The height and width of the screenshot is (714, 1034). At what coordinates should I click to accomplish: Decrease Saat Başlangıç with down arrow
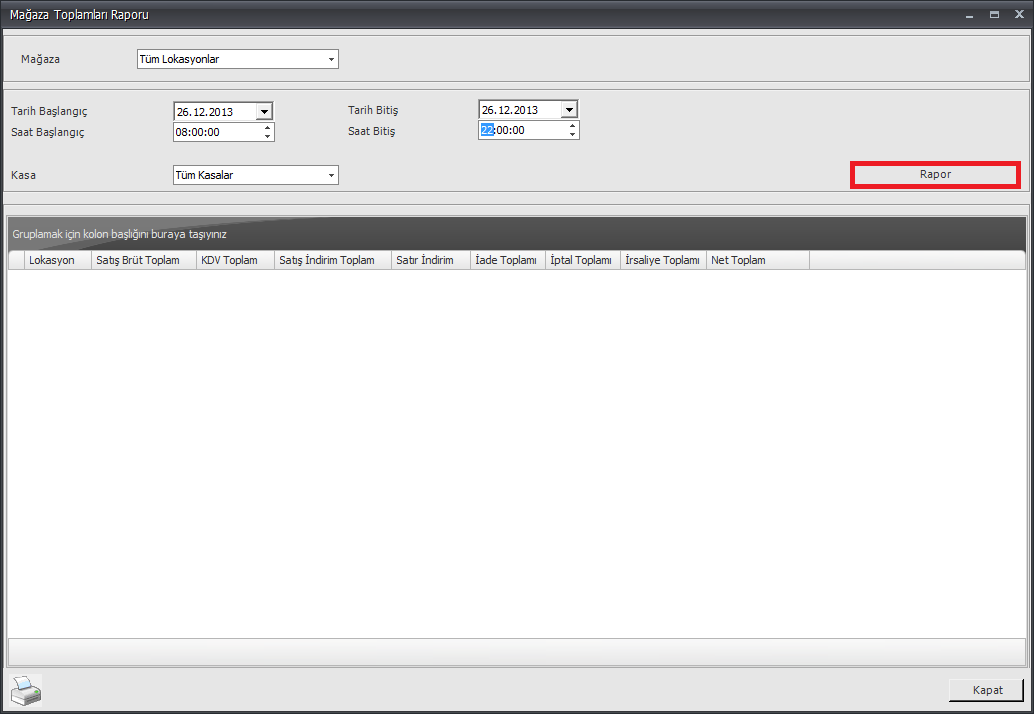pos(267,136)
